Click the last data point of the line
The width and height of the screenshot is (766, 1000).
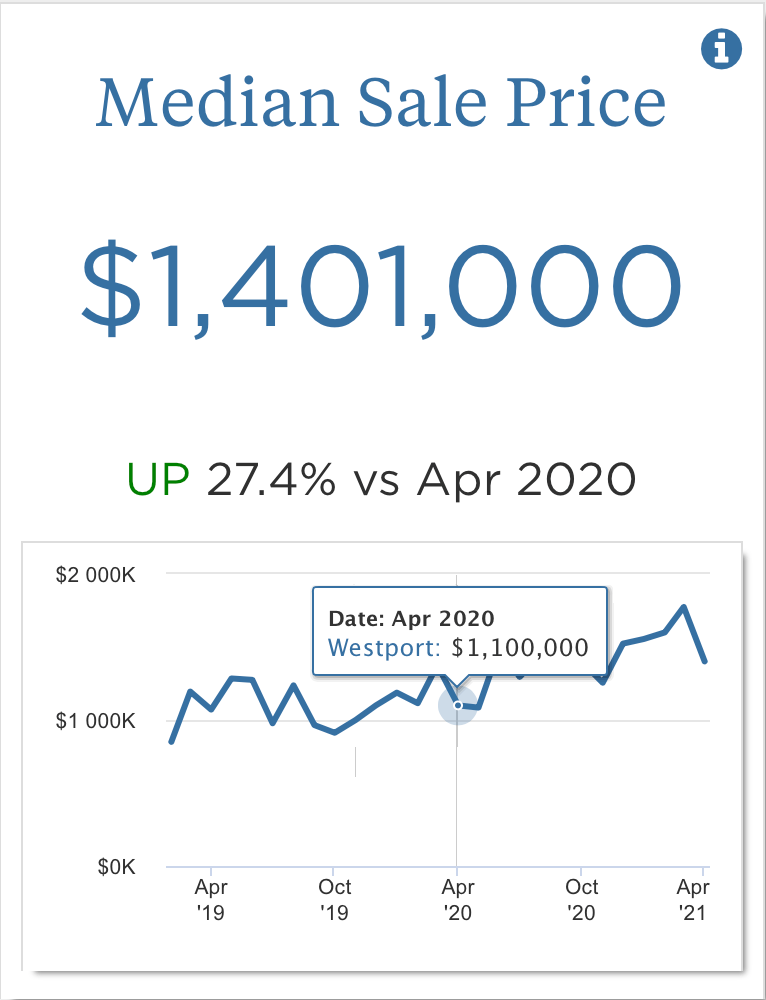[705, 661]
